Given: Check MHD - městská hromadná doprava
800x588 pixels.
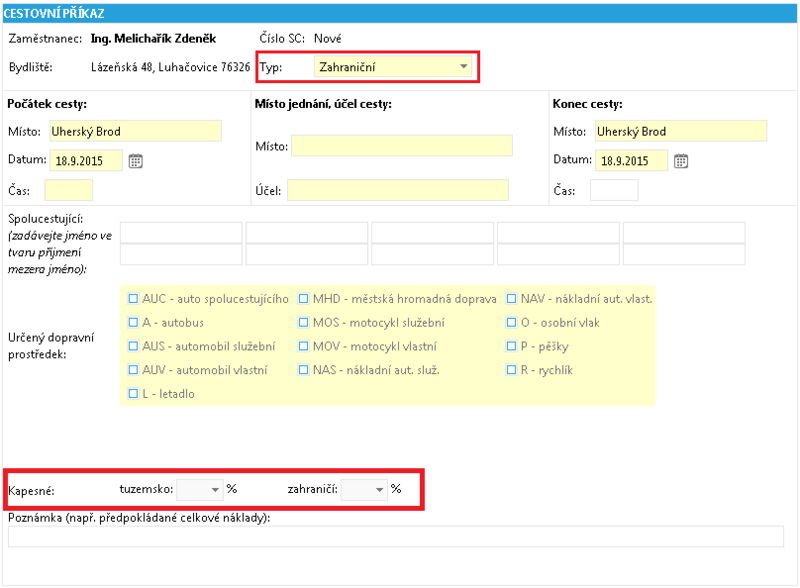Looking at the screenshot, I should [x=304, y=299].
